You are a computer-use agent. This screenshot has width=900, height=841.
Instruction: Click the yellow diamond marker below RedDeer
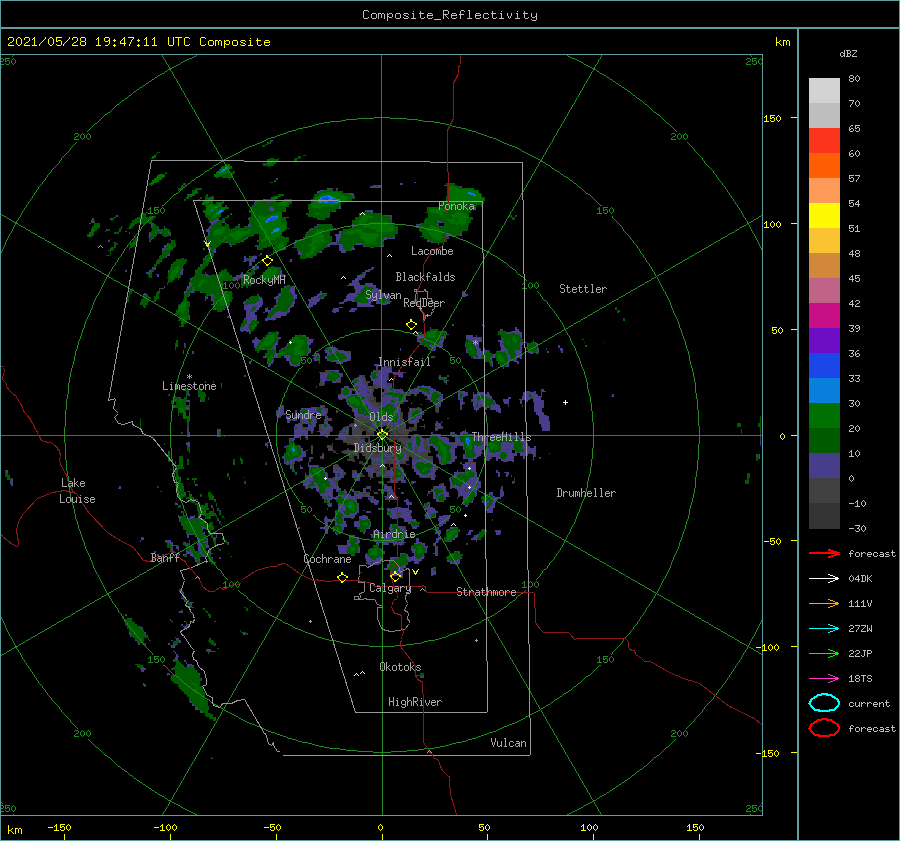click(412, 325)
